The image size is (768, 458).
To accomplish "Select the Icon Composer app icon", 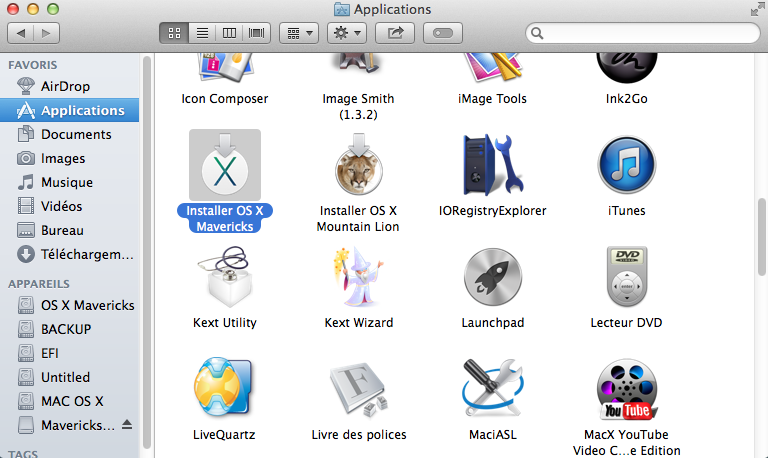I will pyautogui.click(x=225, y=68).
